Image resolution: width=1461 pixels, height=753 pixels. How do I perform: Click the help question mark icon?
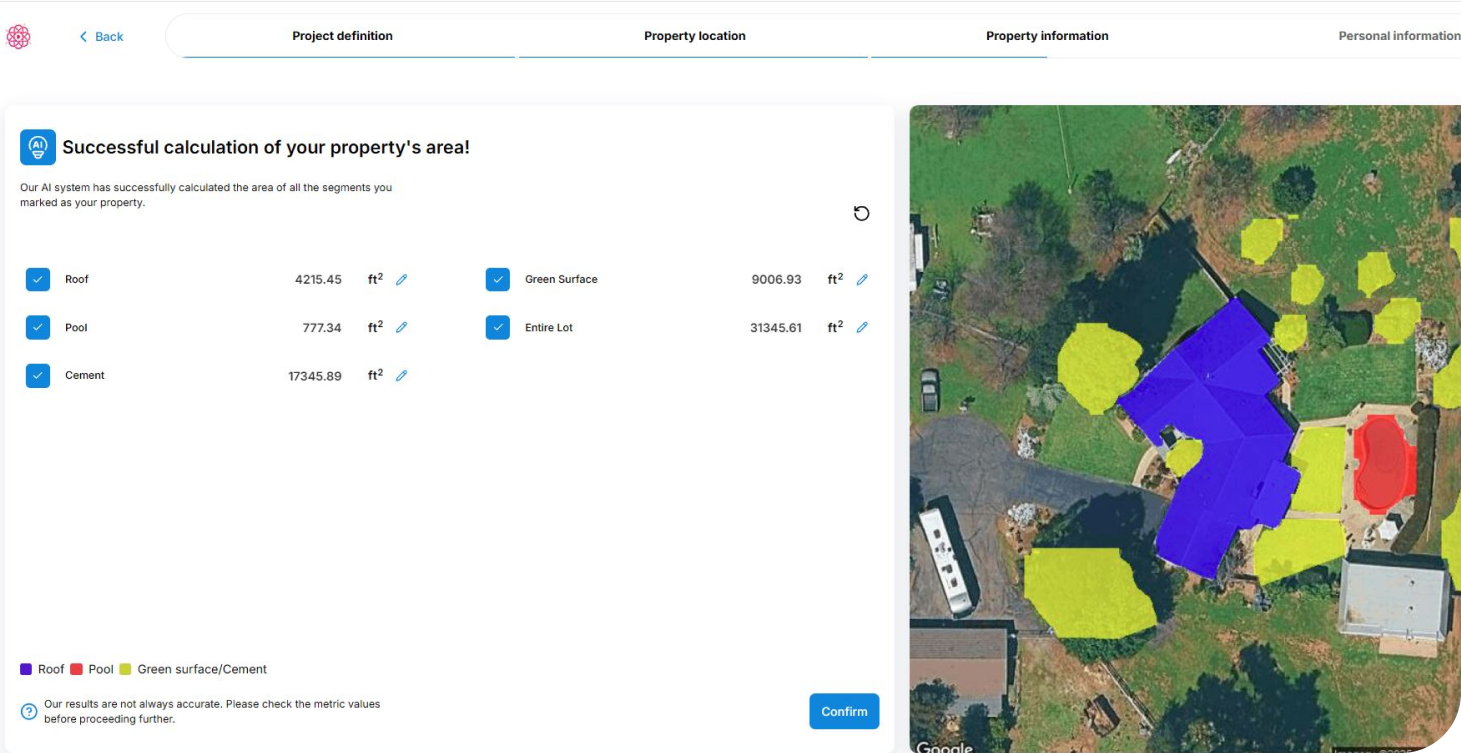tap(29, 712)
